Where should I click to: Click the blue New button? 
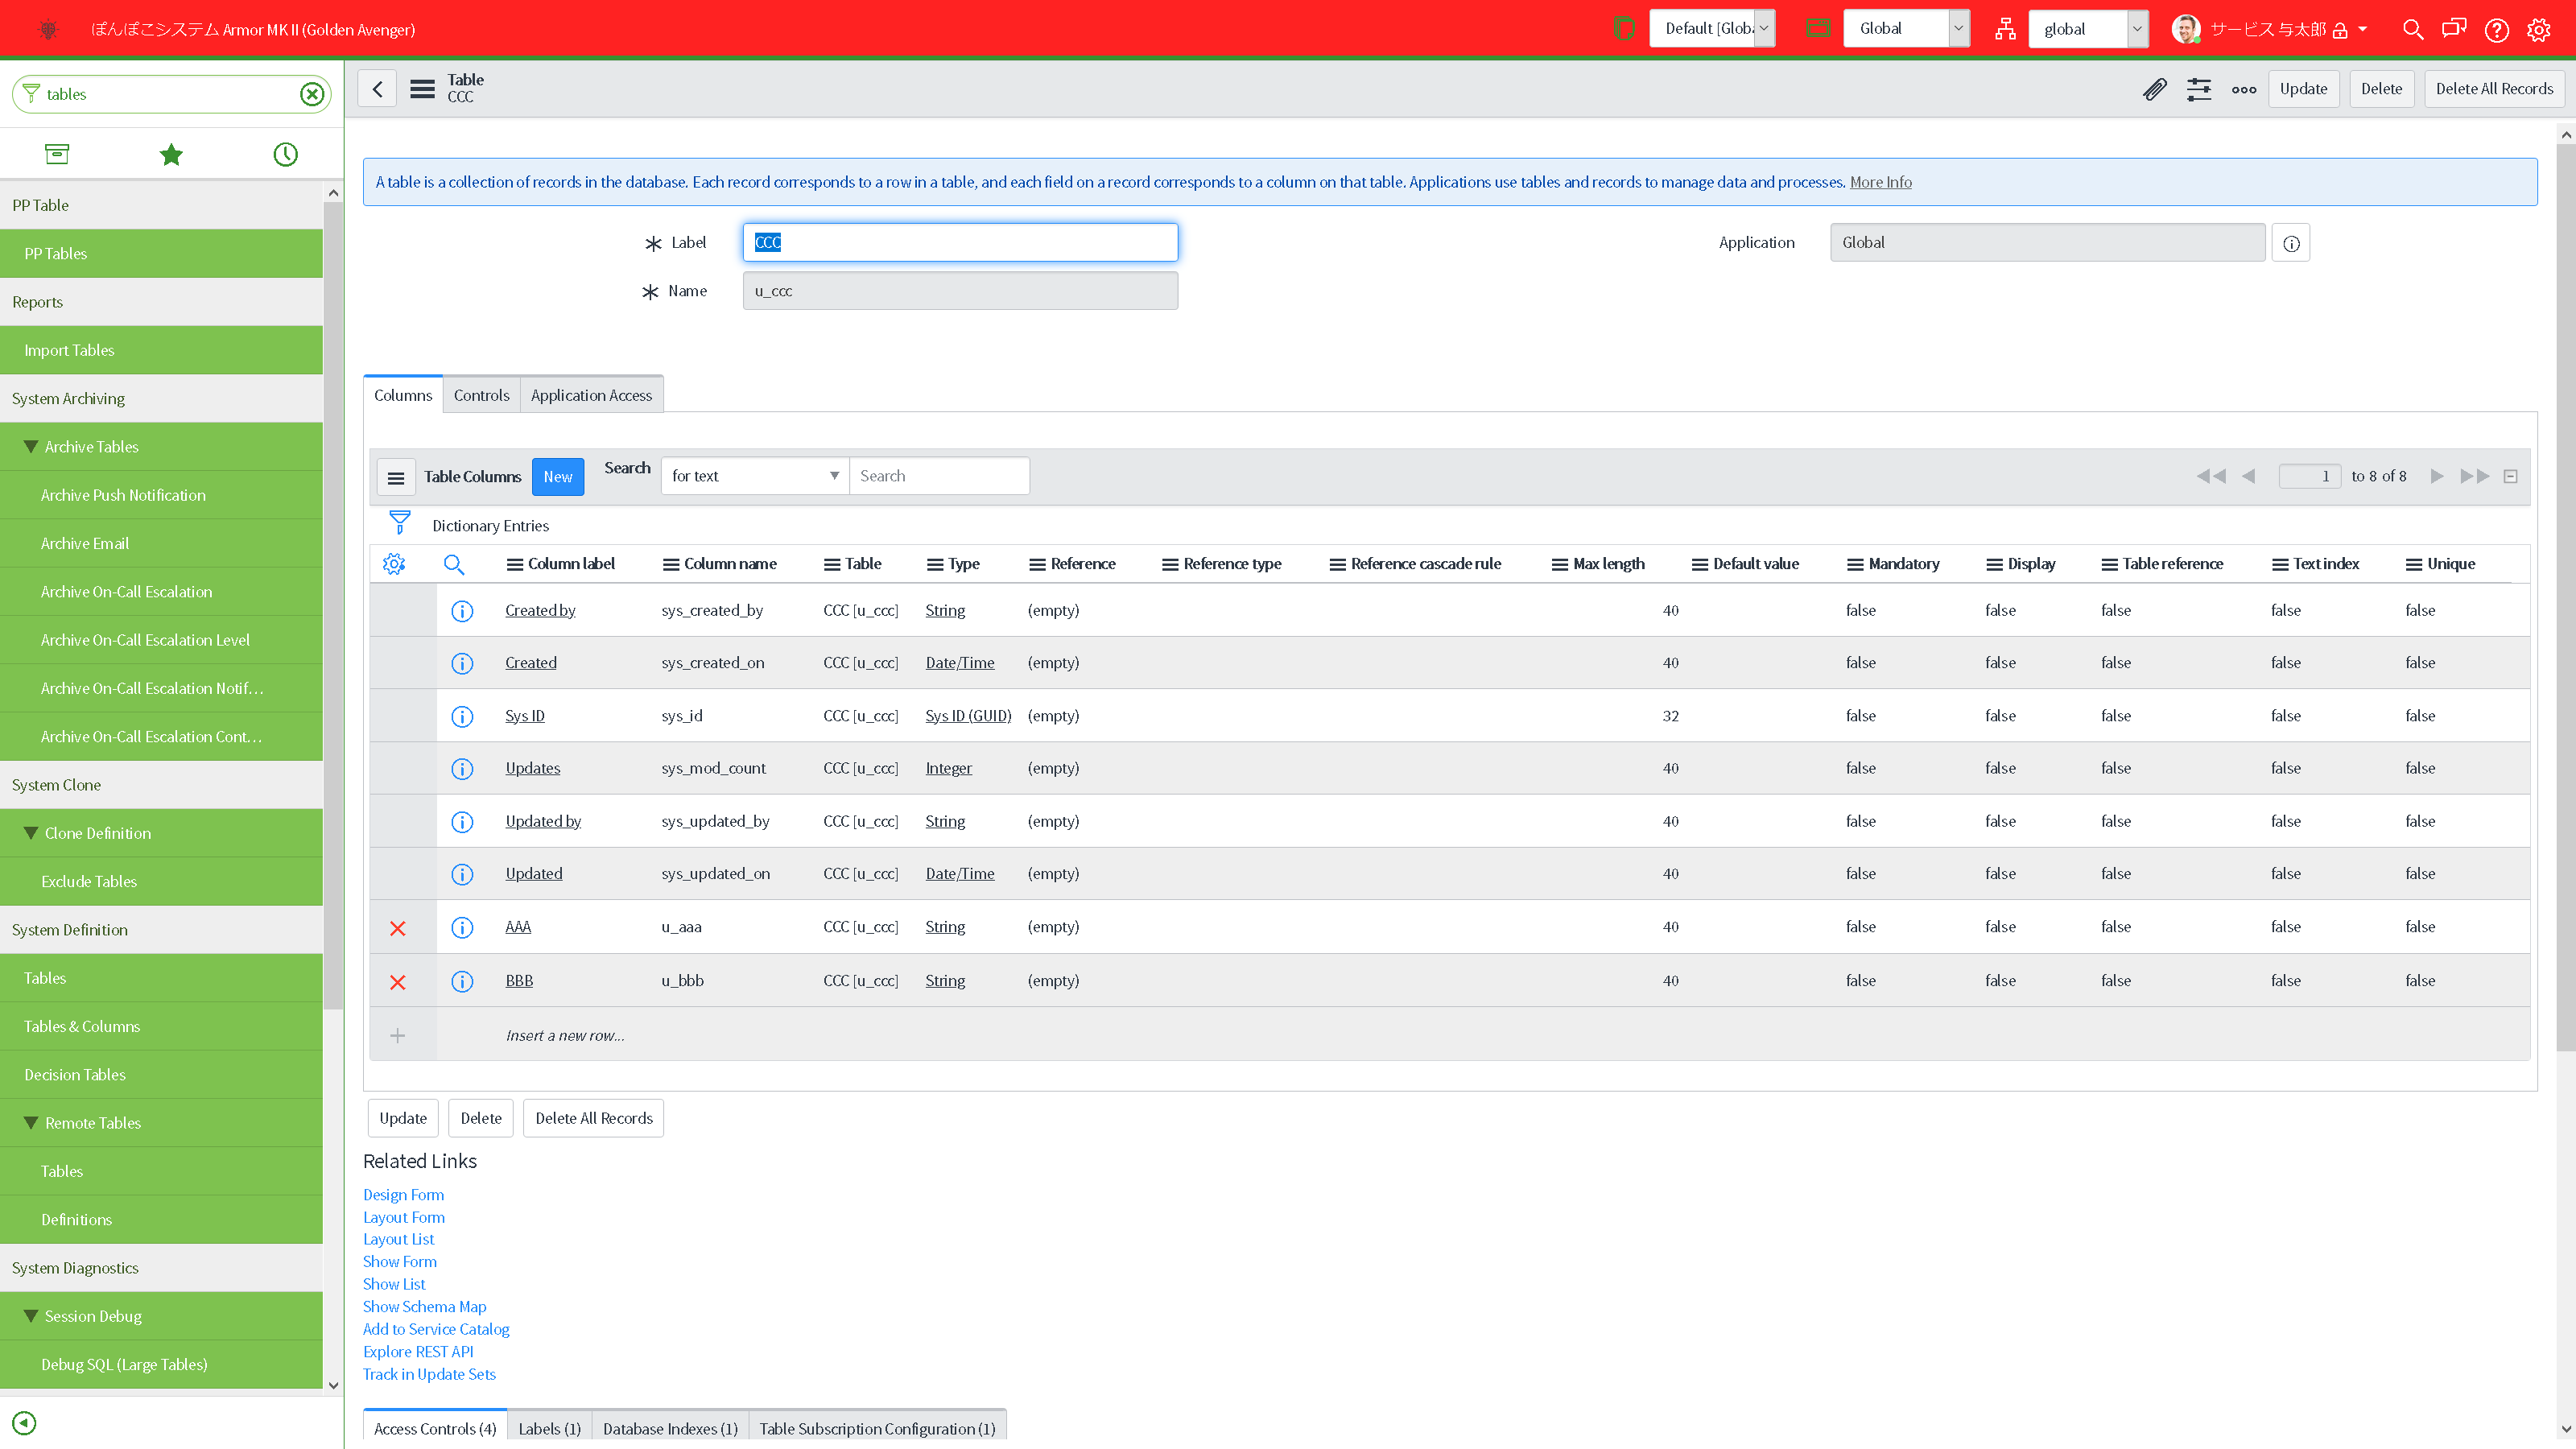(557, 476)
